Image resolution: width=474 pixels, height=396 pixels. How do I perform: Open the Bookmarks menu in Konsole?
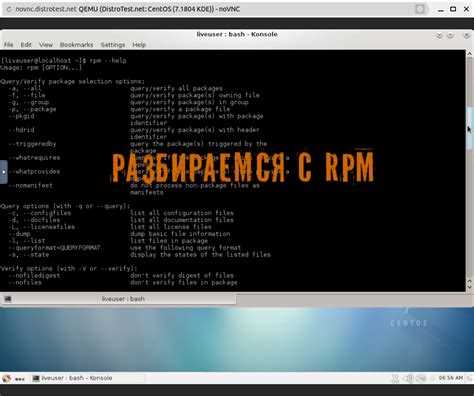[76, 45]
